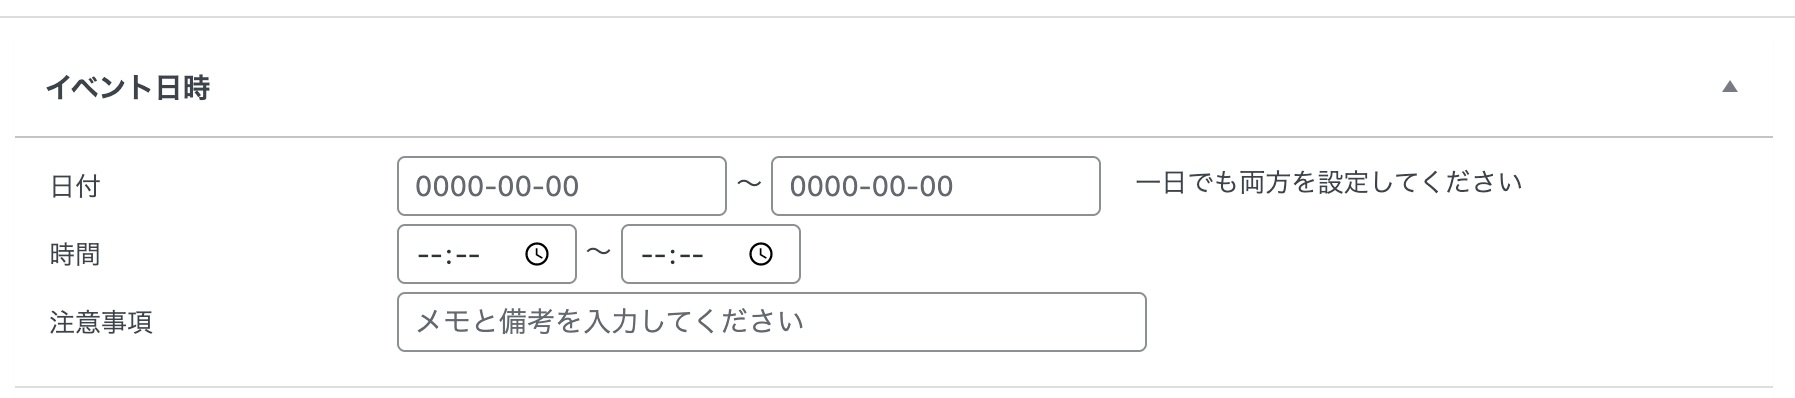Open the end time clock picker icon
1795x398 pixels.
761,255
